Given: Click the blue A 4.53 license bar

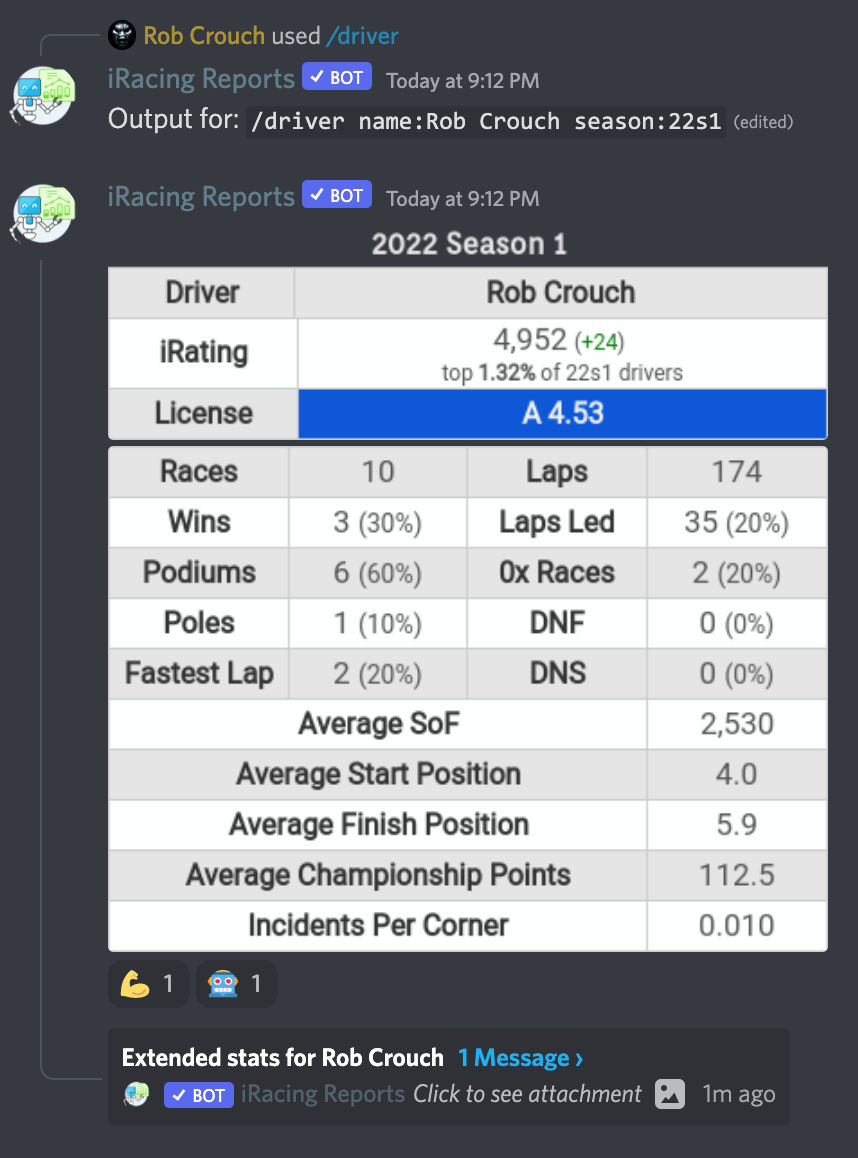Looking at the screenshot, I should pyautogui.click(x=562, y=414).
